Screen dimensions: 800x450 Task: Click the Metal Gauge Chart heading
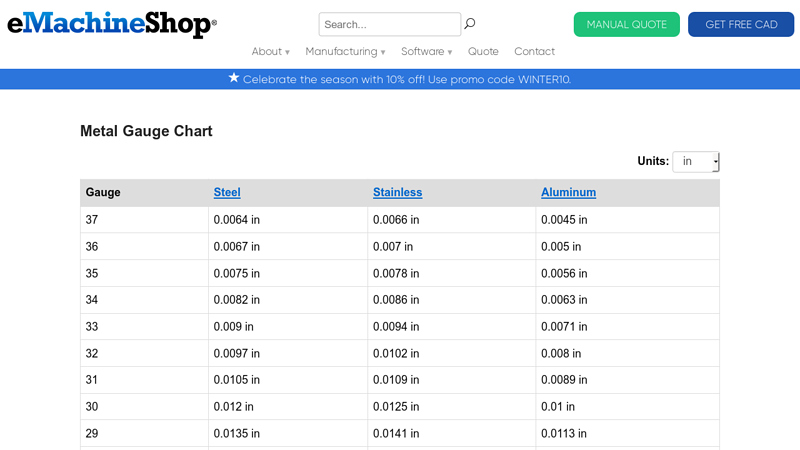pyautogui.click(x=146, y=131)
